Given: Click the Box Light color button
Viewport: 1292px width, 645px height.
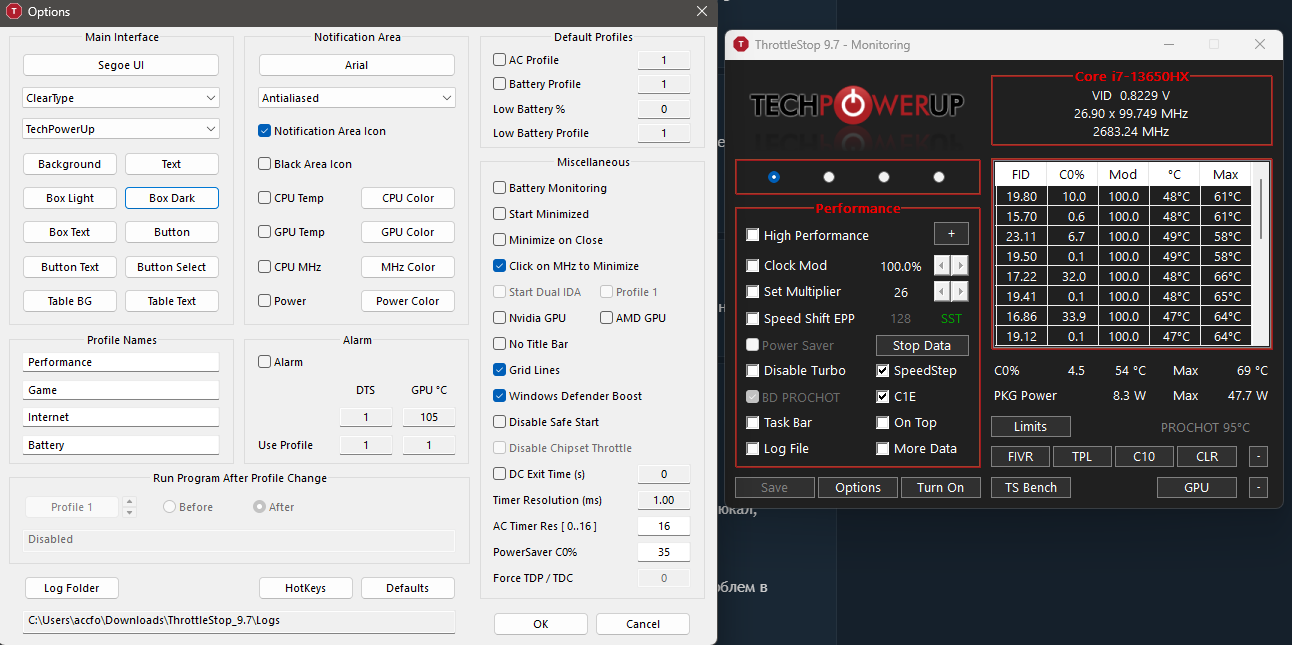Looking at the screenshot, I should 70,198.
